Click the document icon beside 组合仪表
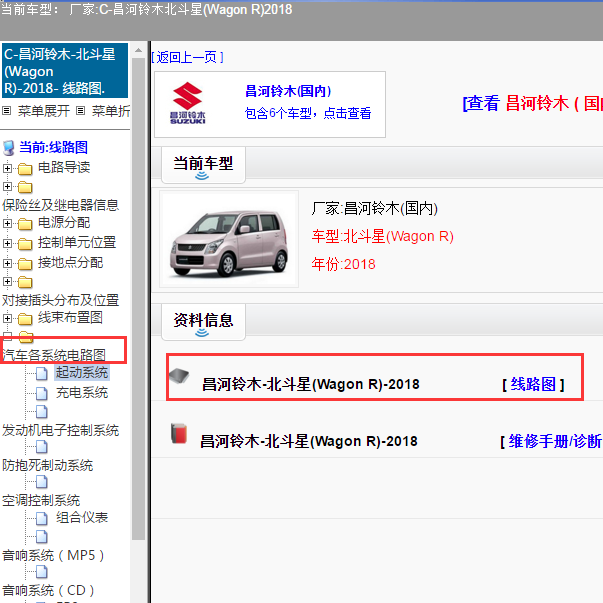The image size is (603, 603). 42,518
